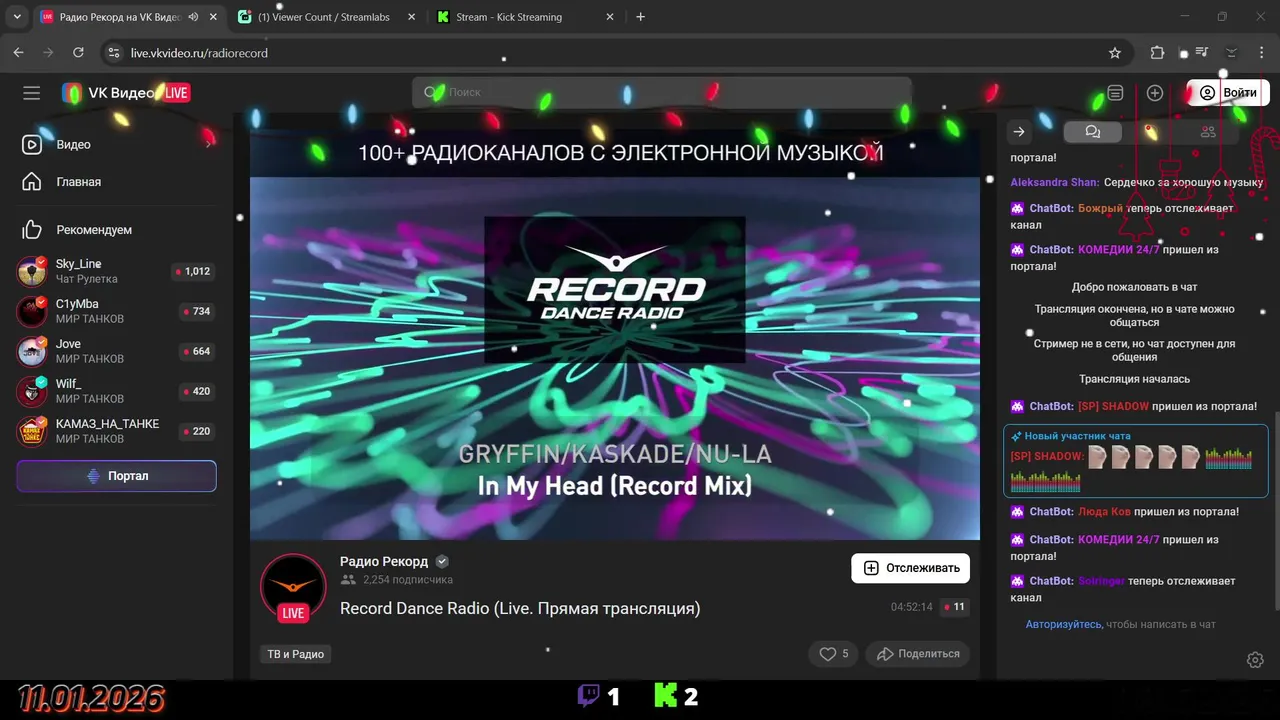Bookmark this page with star icon
The image size is (1280, 720).
point(1115,53)
